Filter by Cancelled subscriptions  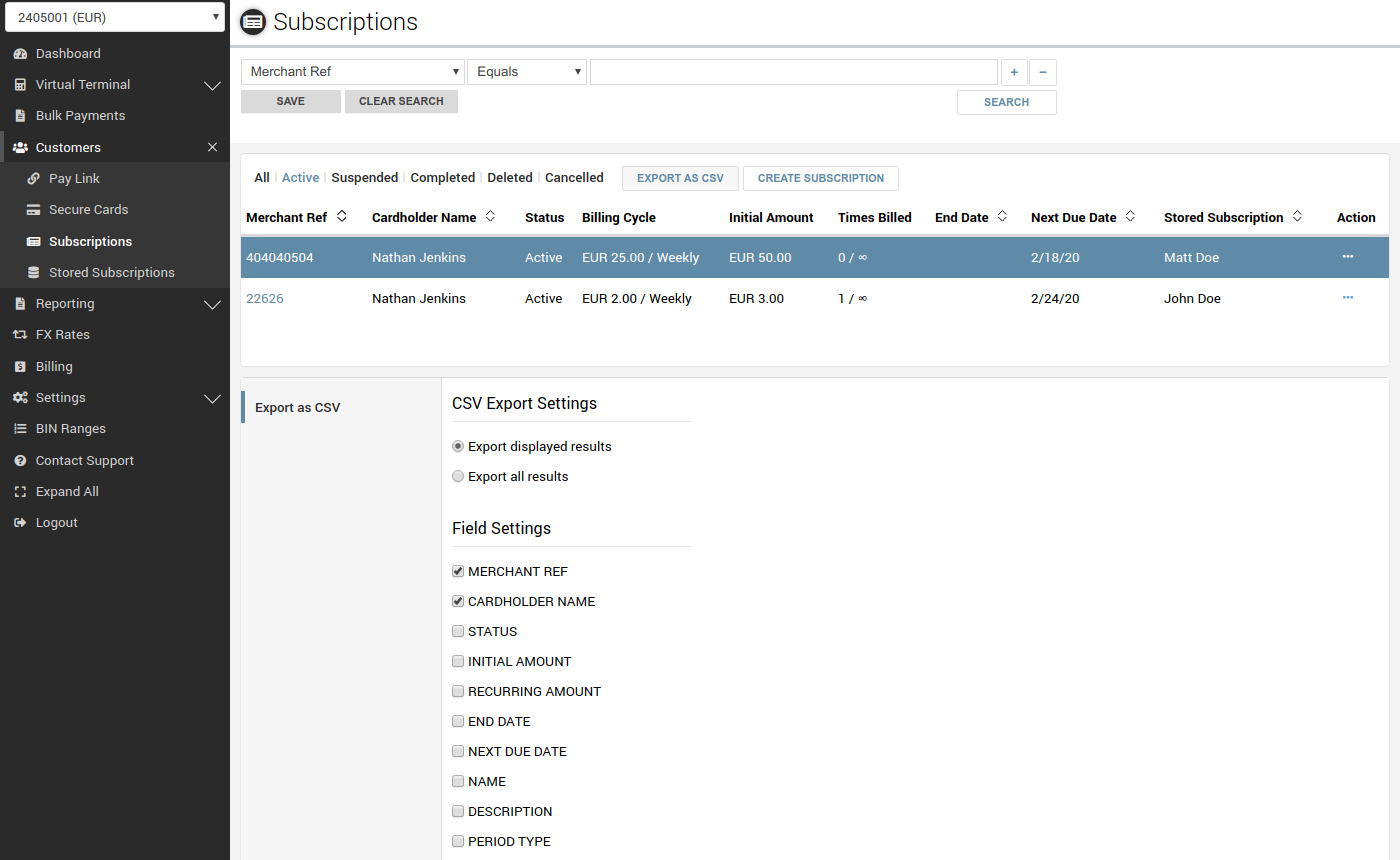574,178
